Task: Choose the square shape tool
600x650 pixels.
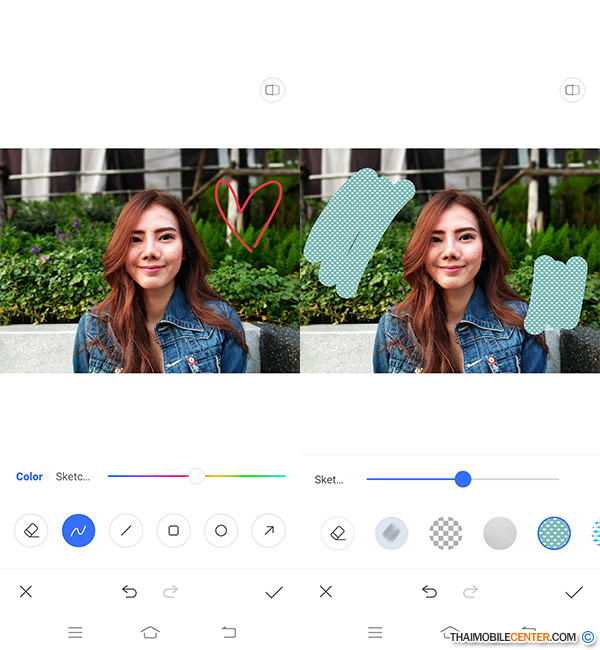Action: point(174,531)
